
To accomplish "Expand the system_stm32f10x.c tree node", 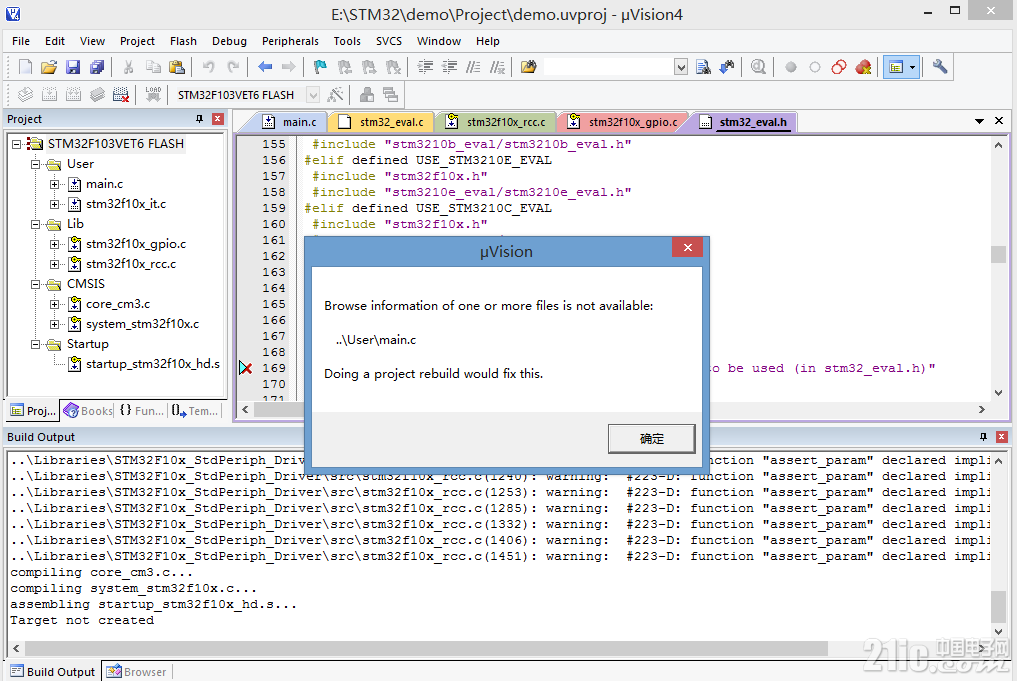I will click(x=54, y=324).
